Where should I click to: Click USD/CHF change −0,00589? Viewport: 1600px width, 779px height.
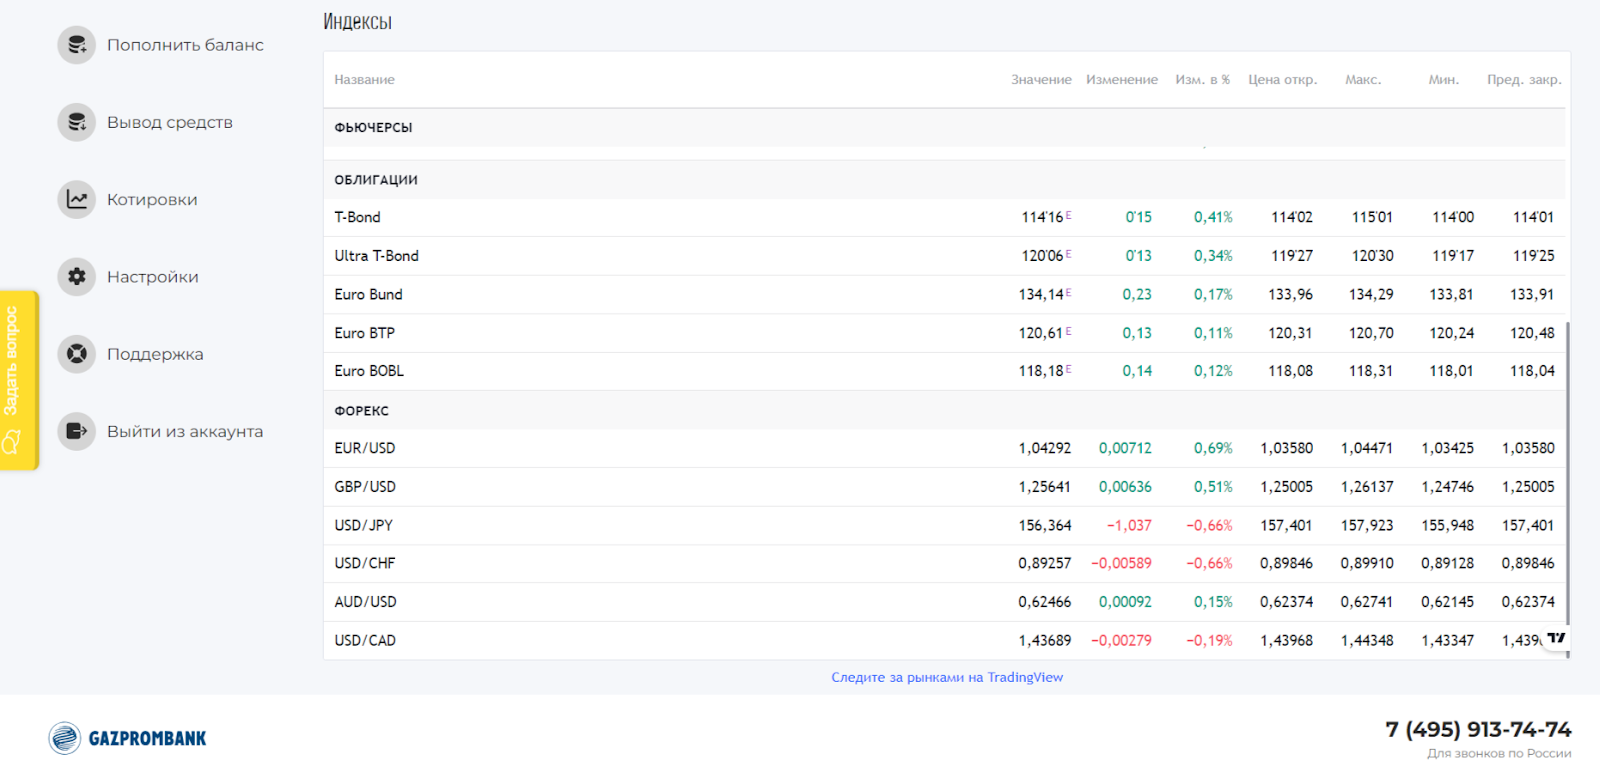coord(1121,563)
